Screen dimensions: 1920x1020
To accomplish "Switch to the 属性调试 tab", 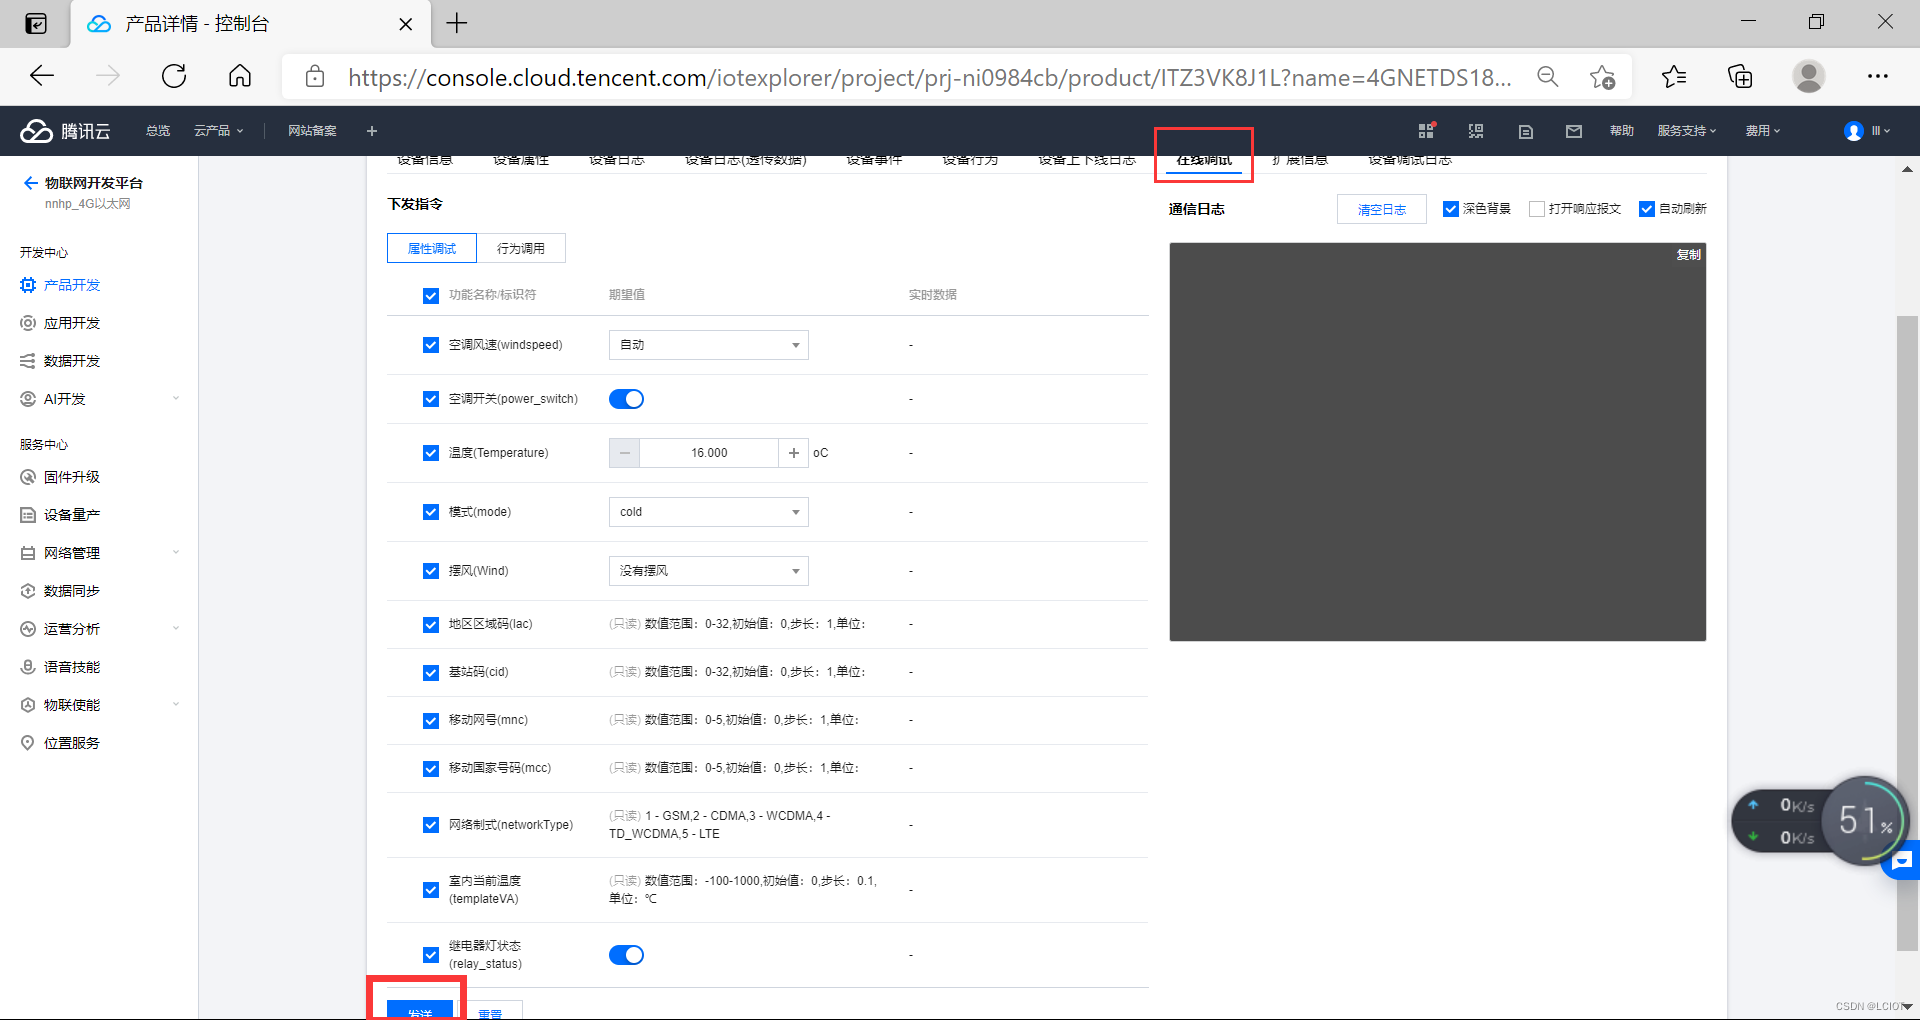I will [x=432, y=248].
